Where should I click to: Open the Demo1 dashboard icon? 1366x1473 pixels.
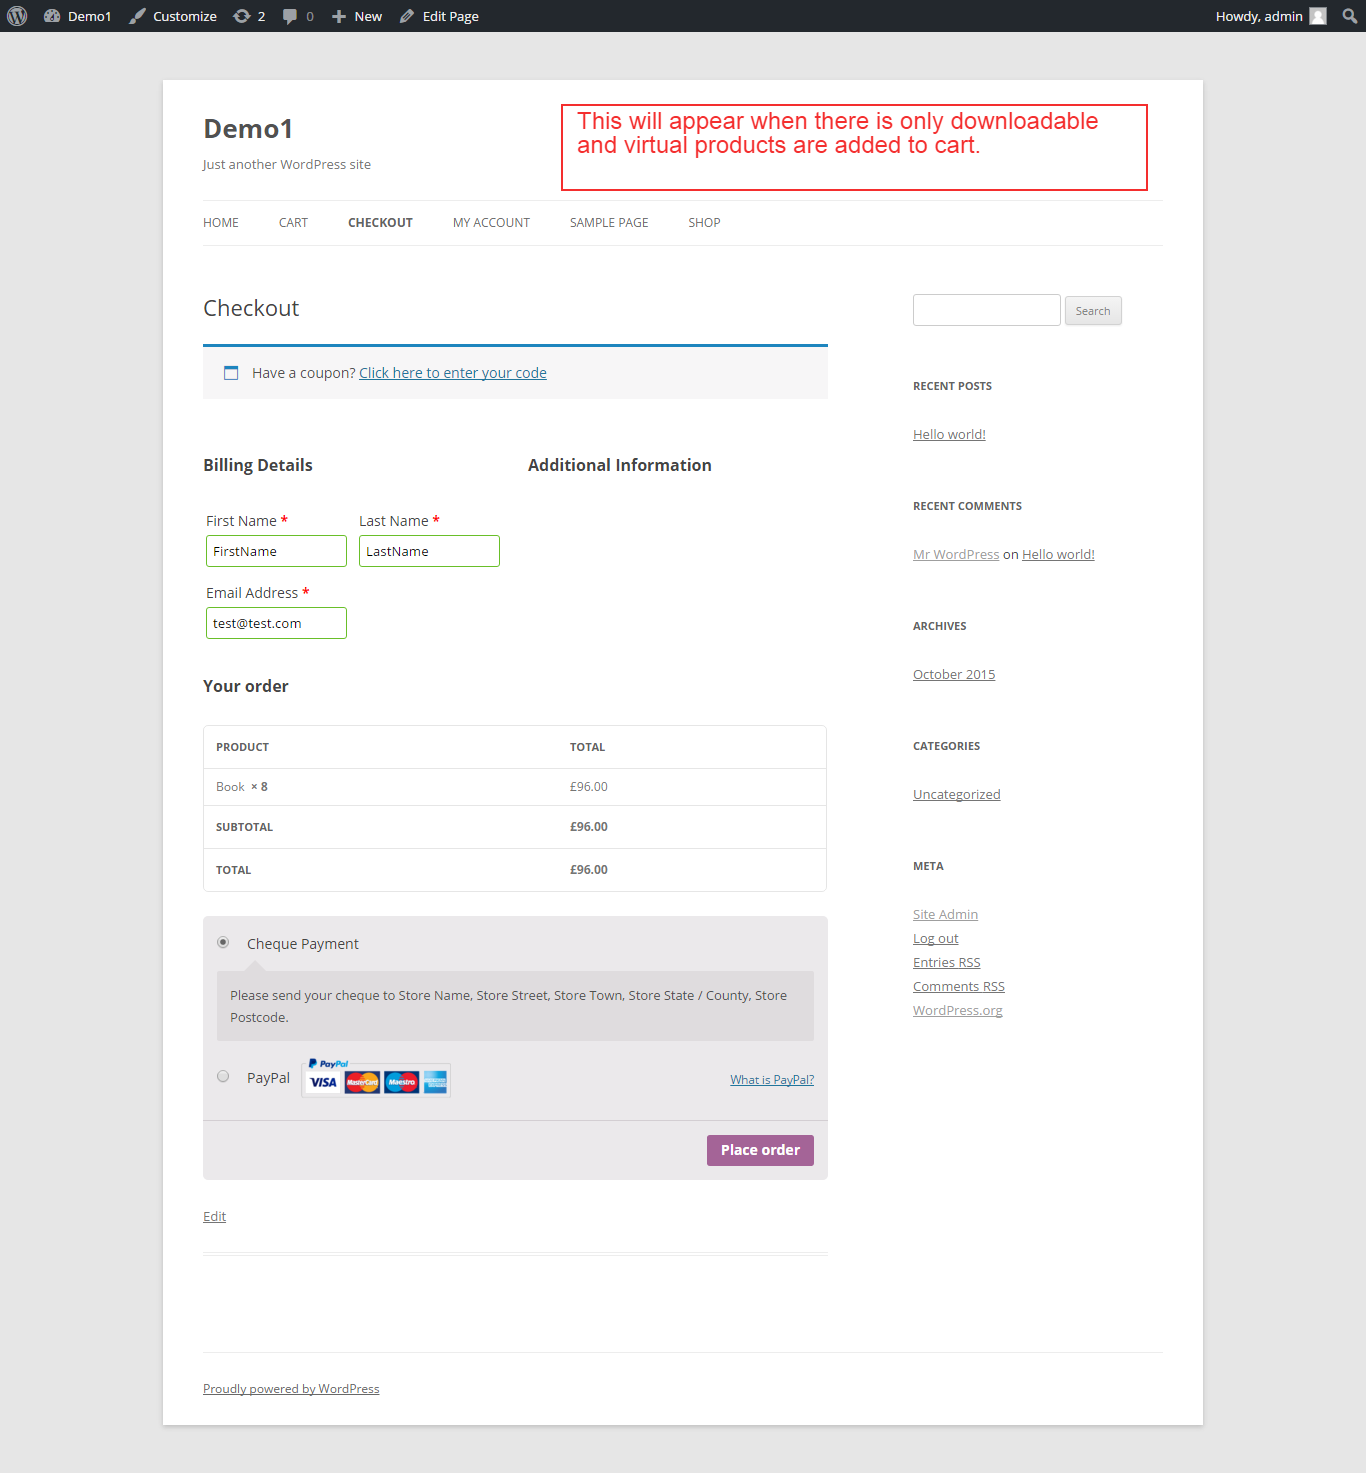[52, 16]
